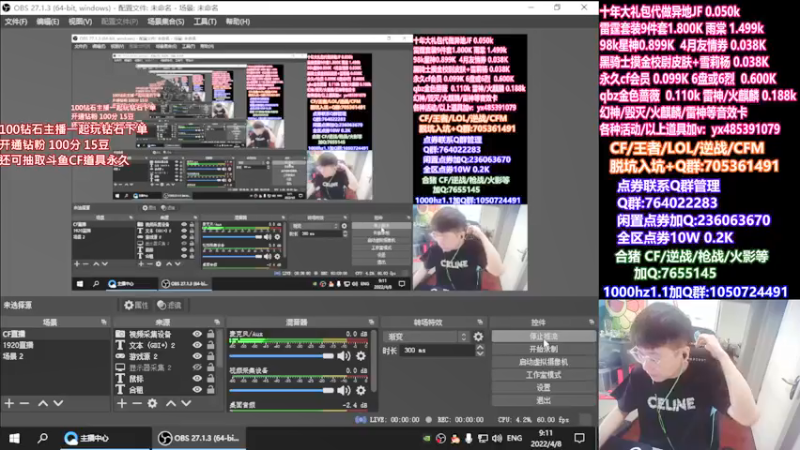Open 麦克风/Aux audio settings gear
Screen dimensions: 800x450
tap(361, 356)
